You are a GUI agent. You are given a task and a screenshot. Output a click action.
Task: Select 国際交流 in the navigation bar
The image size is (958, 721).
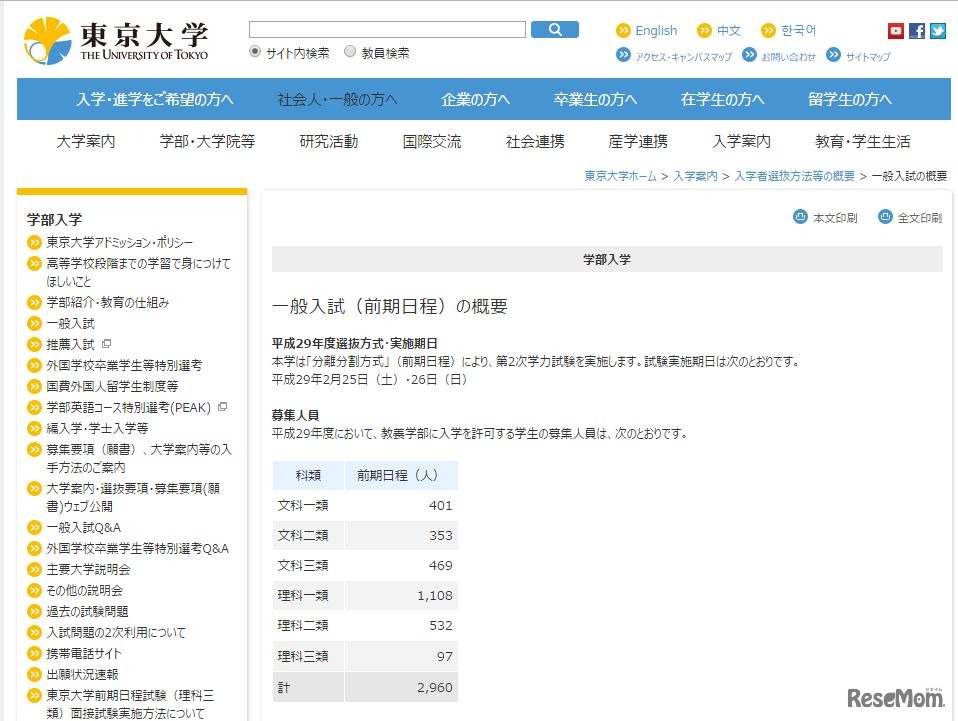431,142
